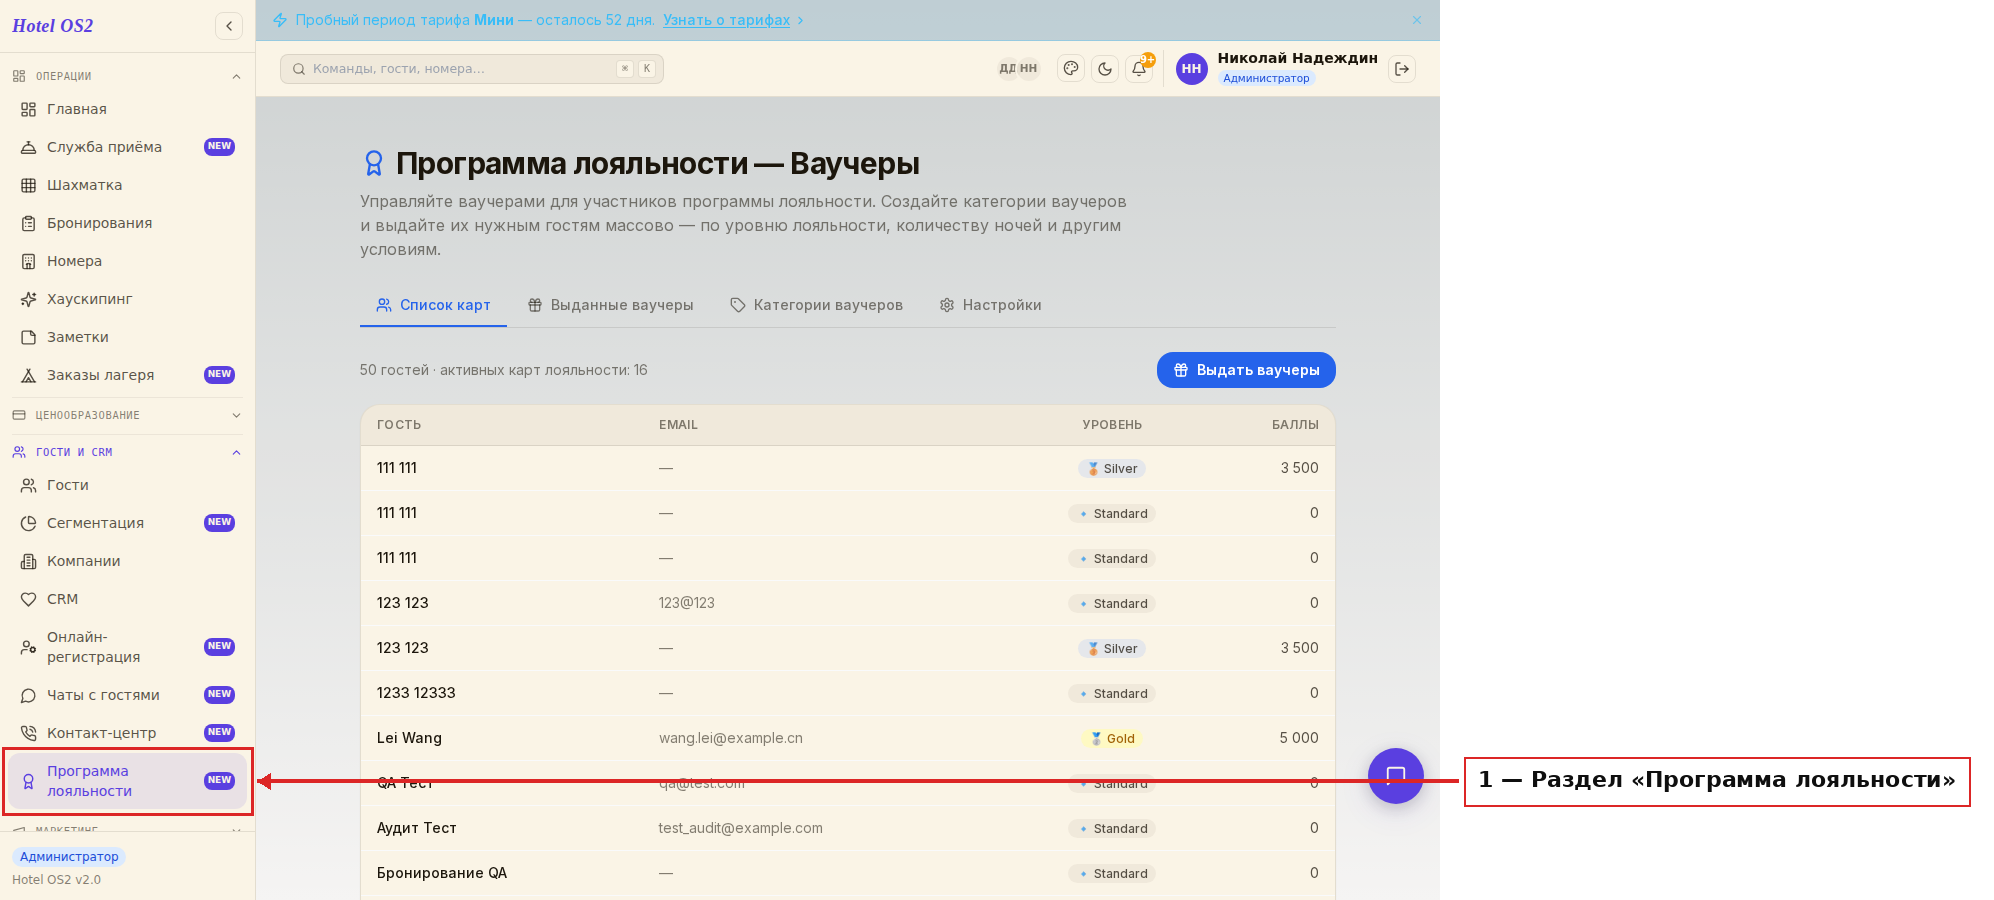Open the Гости list in the sidebar

point(127,485)
